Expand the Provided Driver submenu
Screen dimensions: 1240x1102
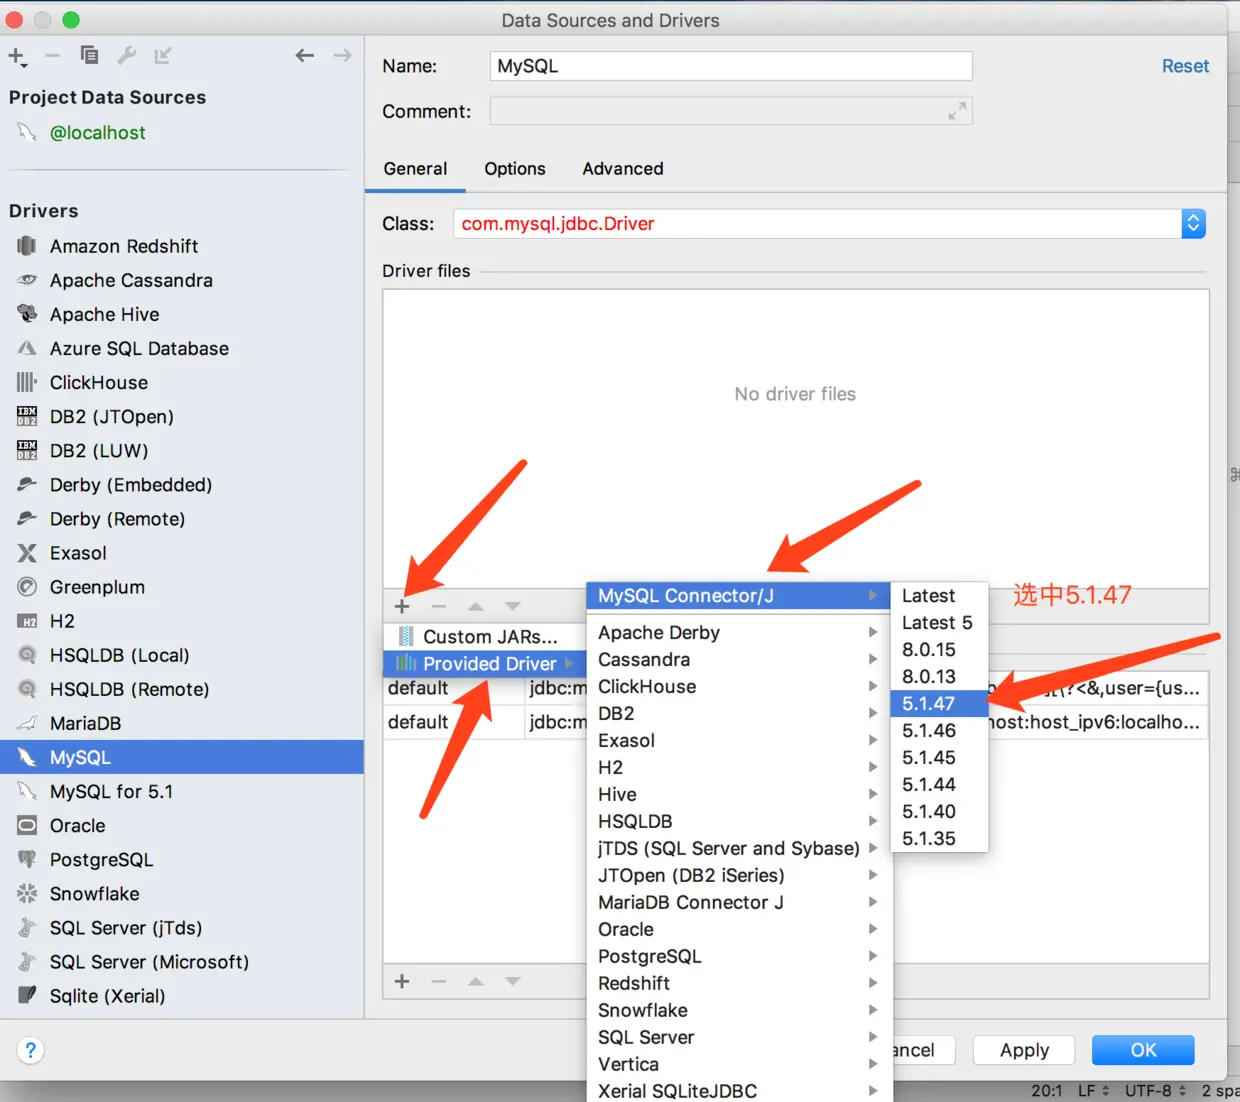coord(485,663)
